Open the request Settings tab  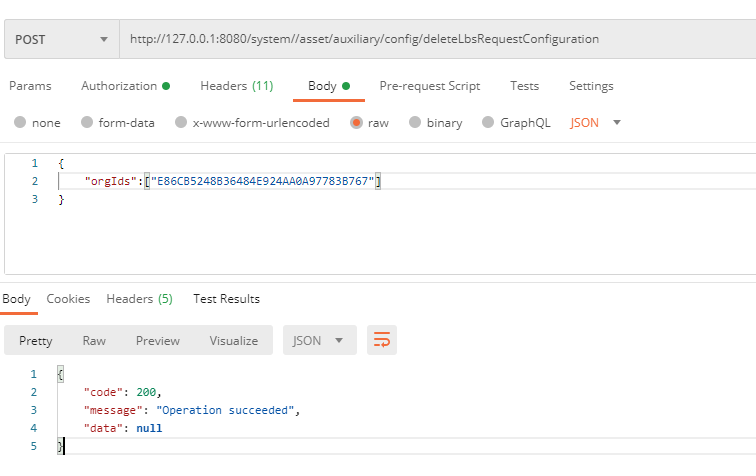[x=591, y=86]
